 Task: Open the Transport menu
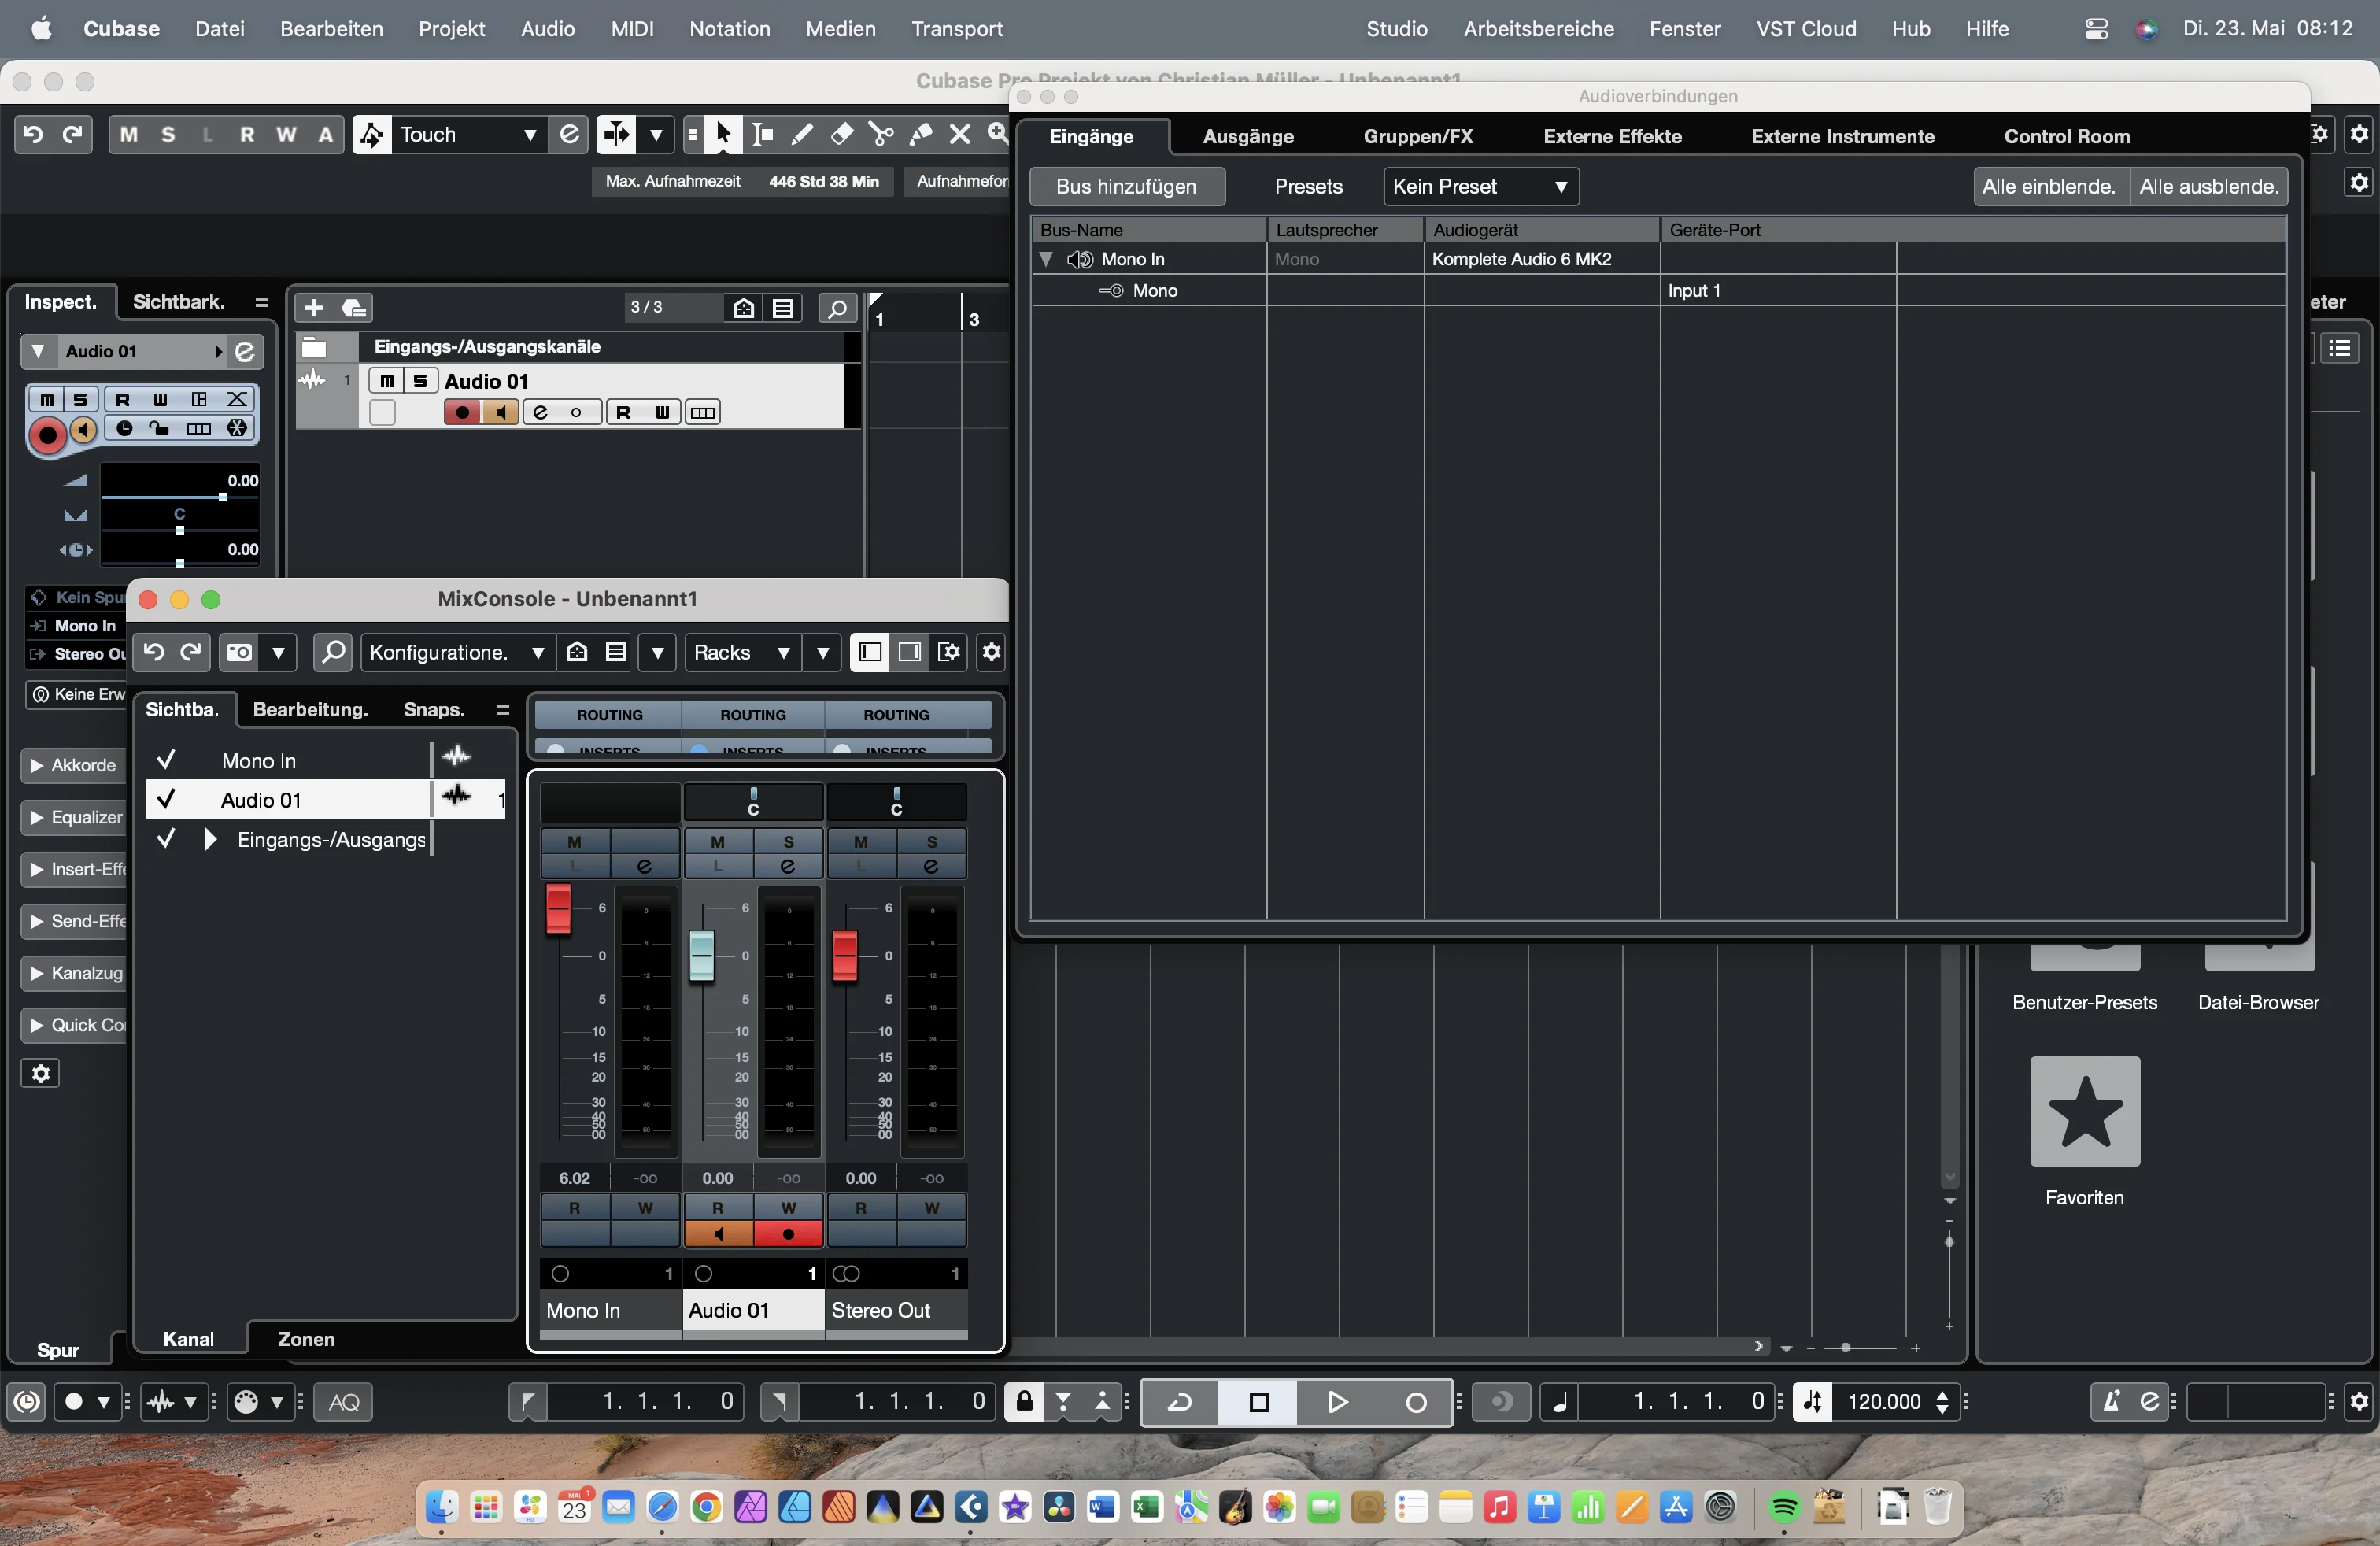957,28
